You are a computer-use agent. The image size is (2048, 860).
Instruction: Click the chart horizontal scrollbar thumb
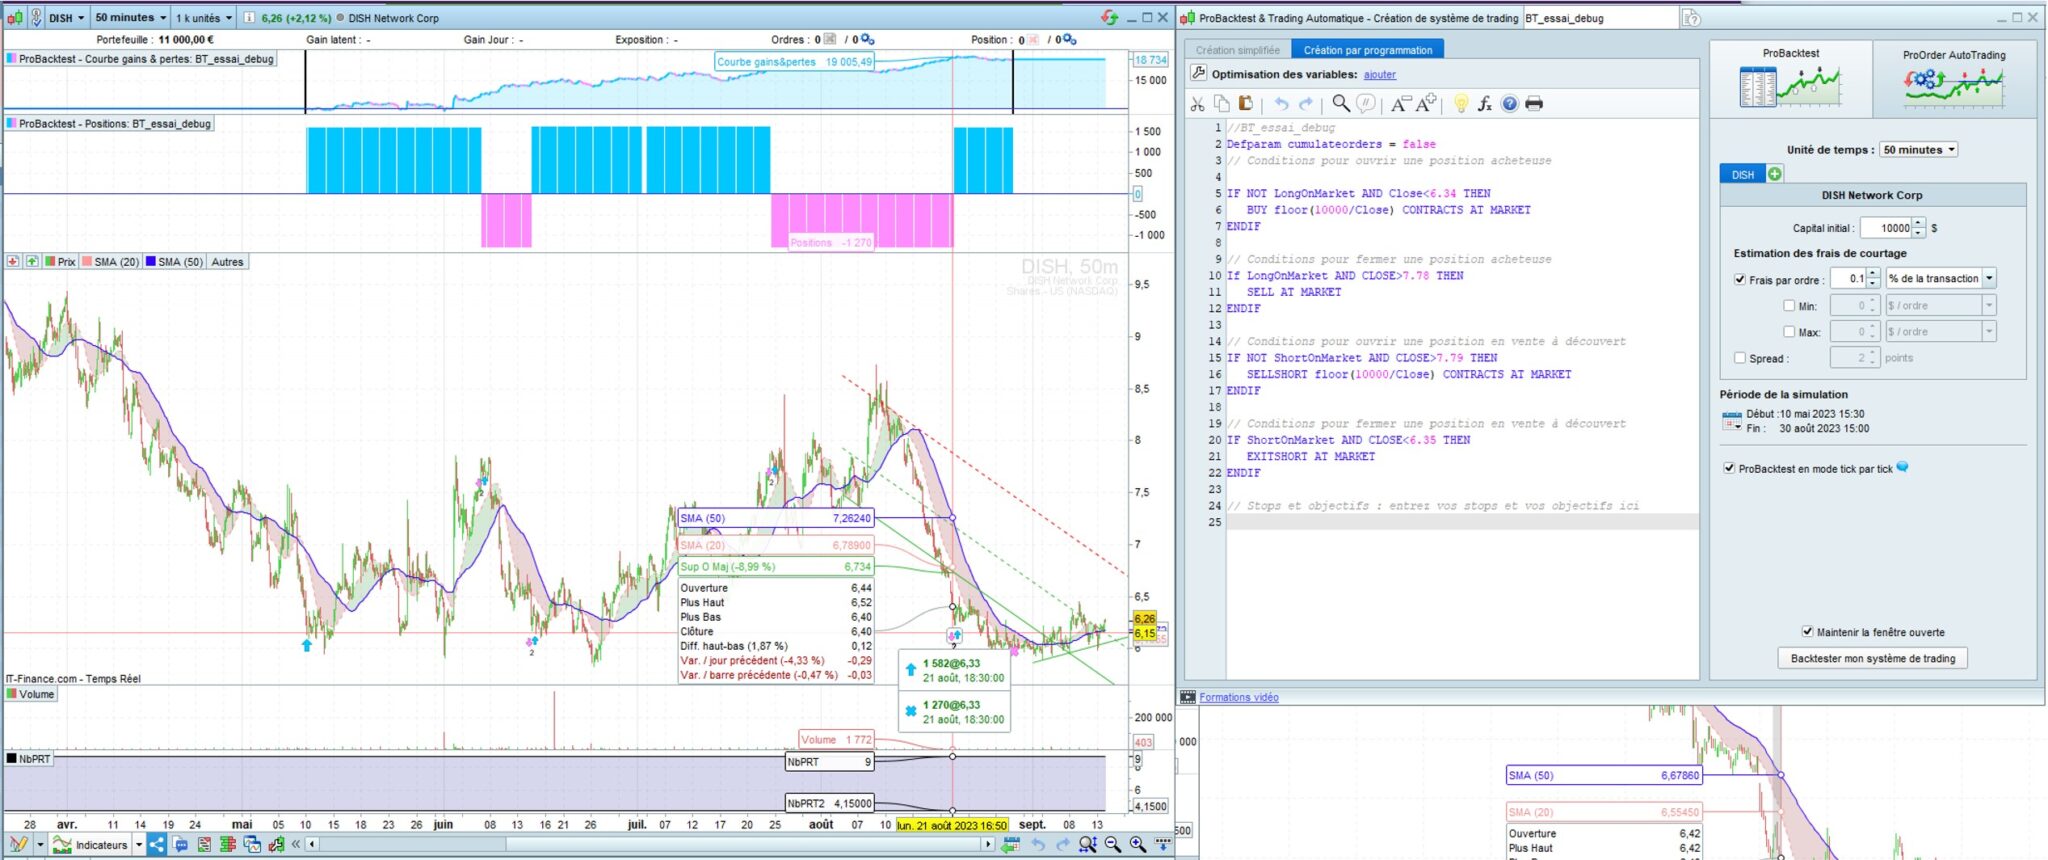click(x=744, y=845)
